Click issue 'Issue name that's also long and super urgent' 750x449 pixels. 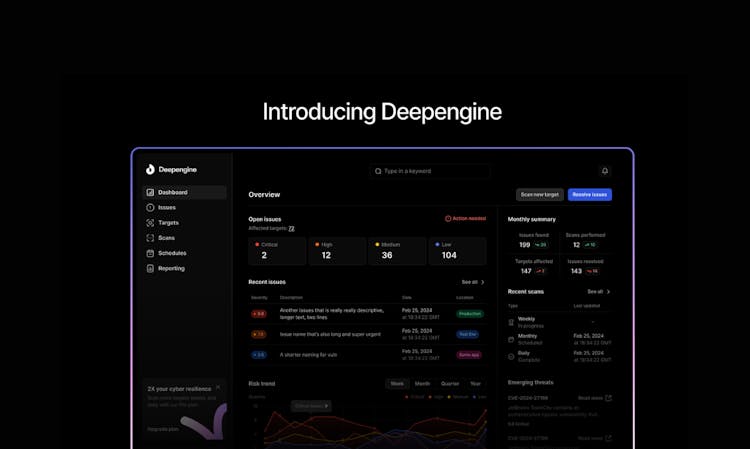click(x=331, y=334)
